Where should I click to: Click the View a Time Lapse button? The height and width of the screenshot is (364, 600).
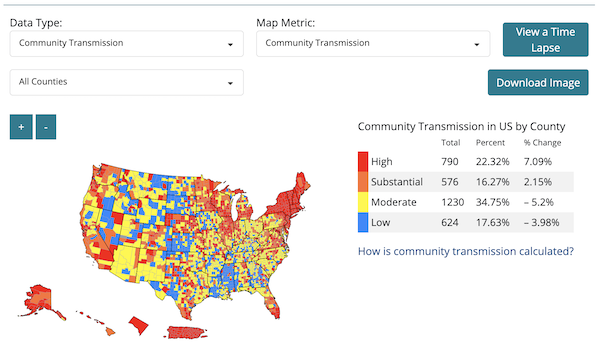tap(545, 40)
